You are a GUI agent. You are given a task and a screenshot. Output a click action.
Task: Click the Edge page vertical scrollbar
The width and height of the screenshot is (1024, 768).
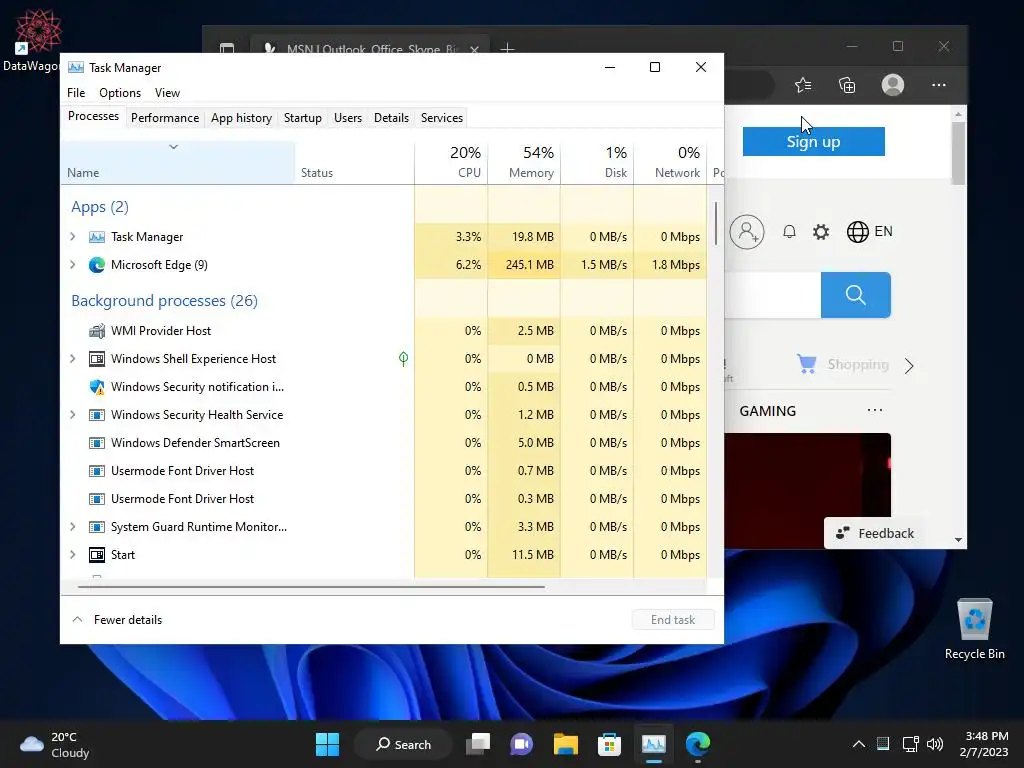click(958, 153)
